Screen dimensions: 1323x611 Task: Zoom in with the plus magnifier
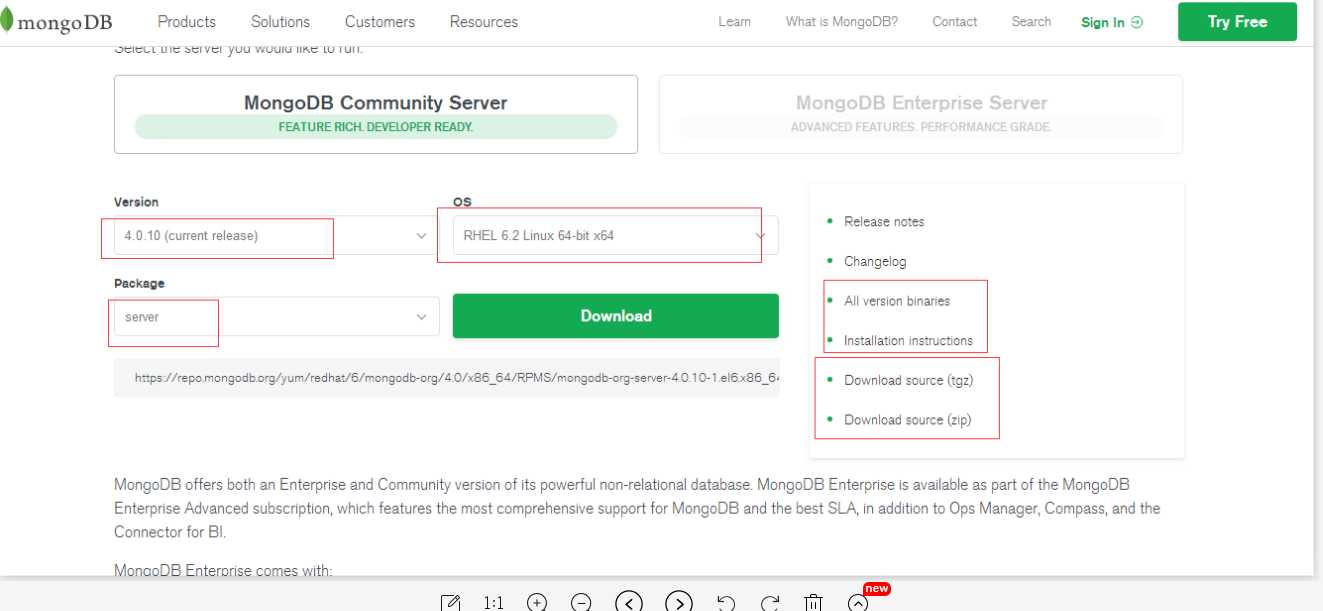click(x=538, y=602)
